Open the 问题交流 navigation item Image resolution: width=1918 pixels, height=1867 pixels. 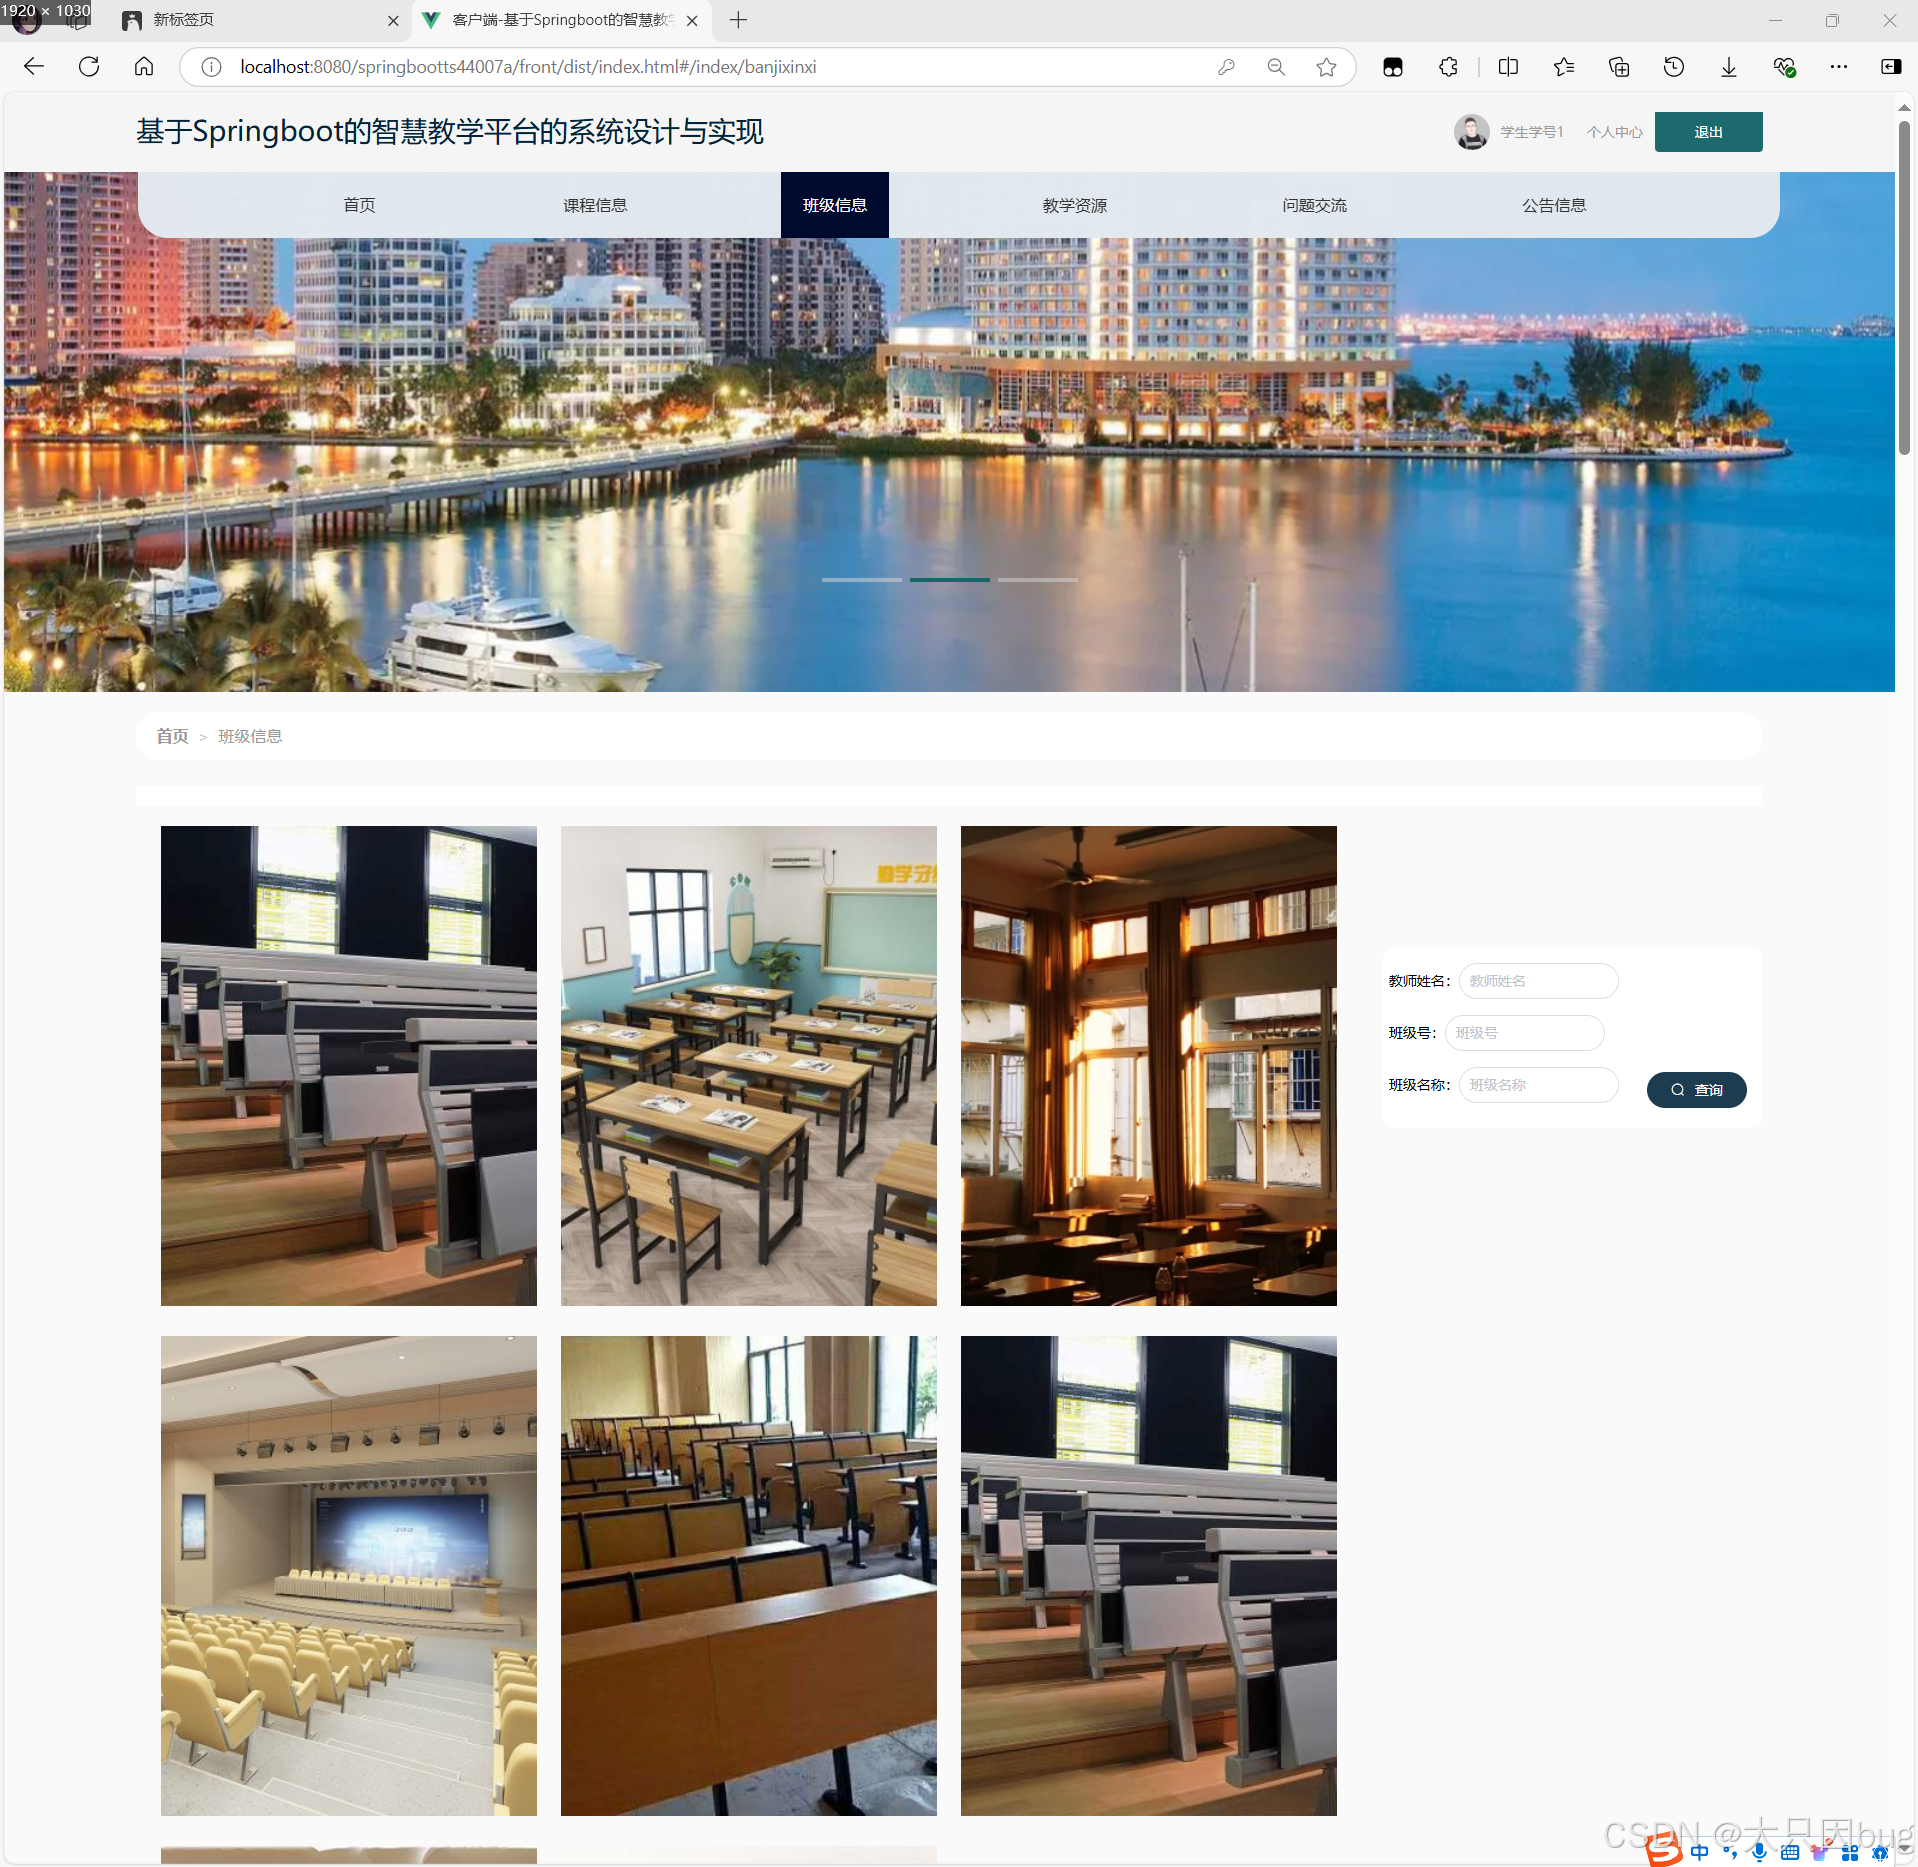[1315, 205]
